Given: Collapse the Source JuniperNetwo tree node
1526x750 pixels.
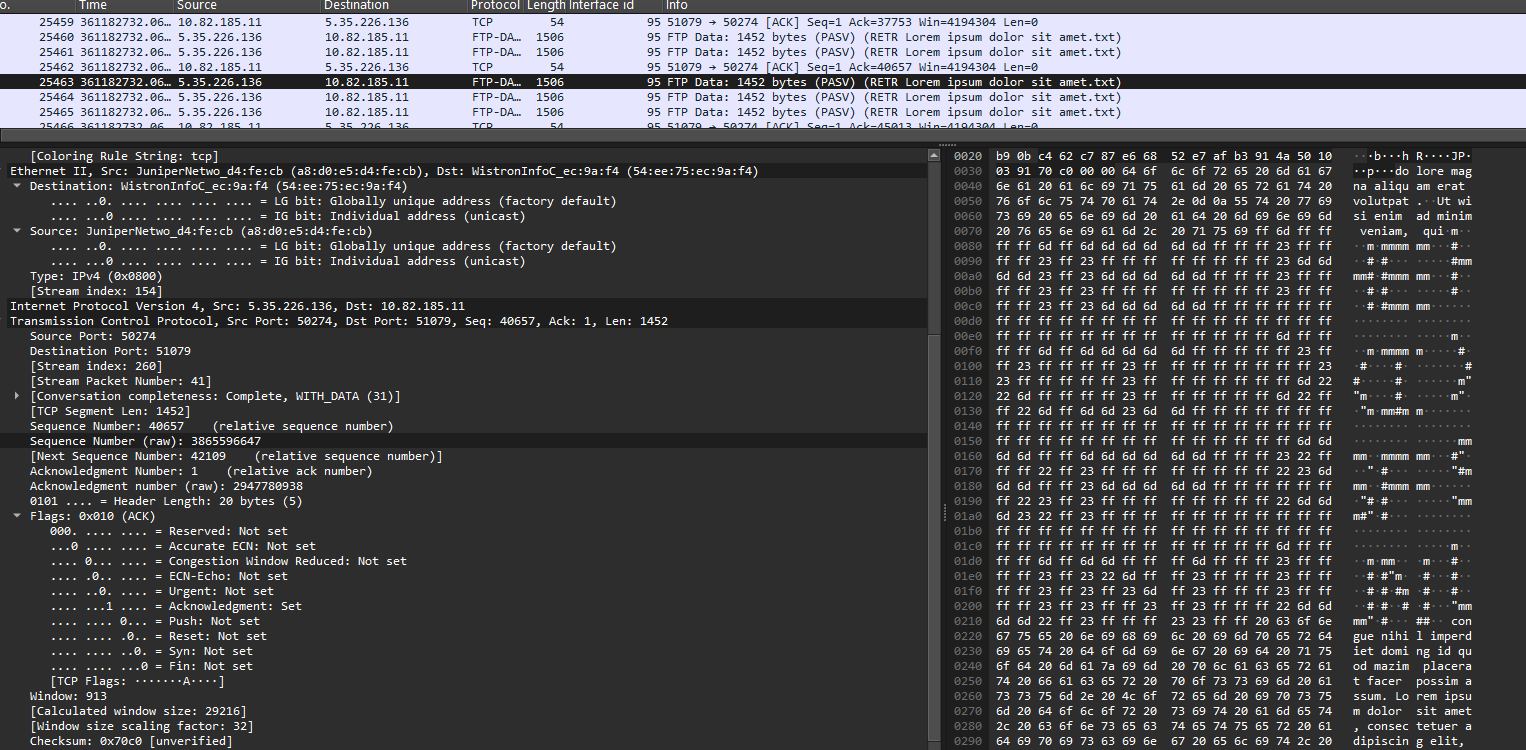Looking at the screenshot, I should click(x=18, y=231).
